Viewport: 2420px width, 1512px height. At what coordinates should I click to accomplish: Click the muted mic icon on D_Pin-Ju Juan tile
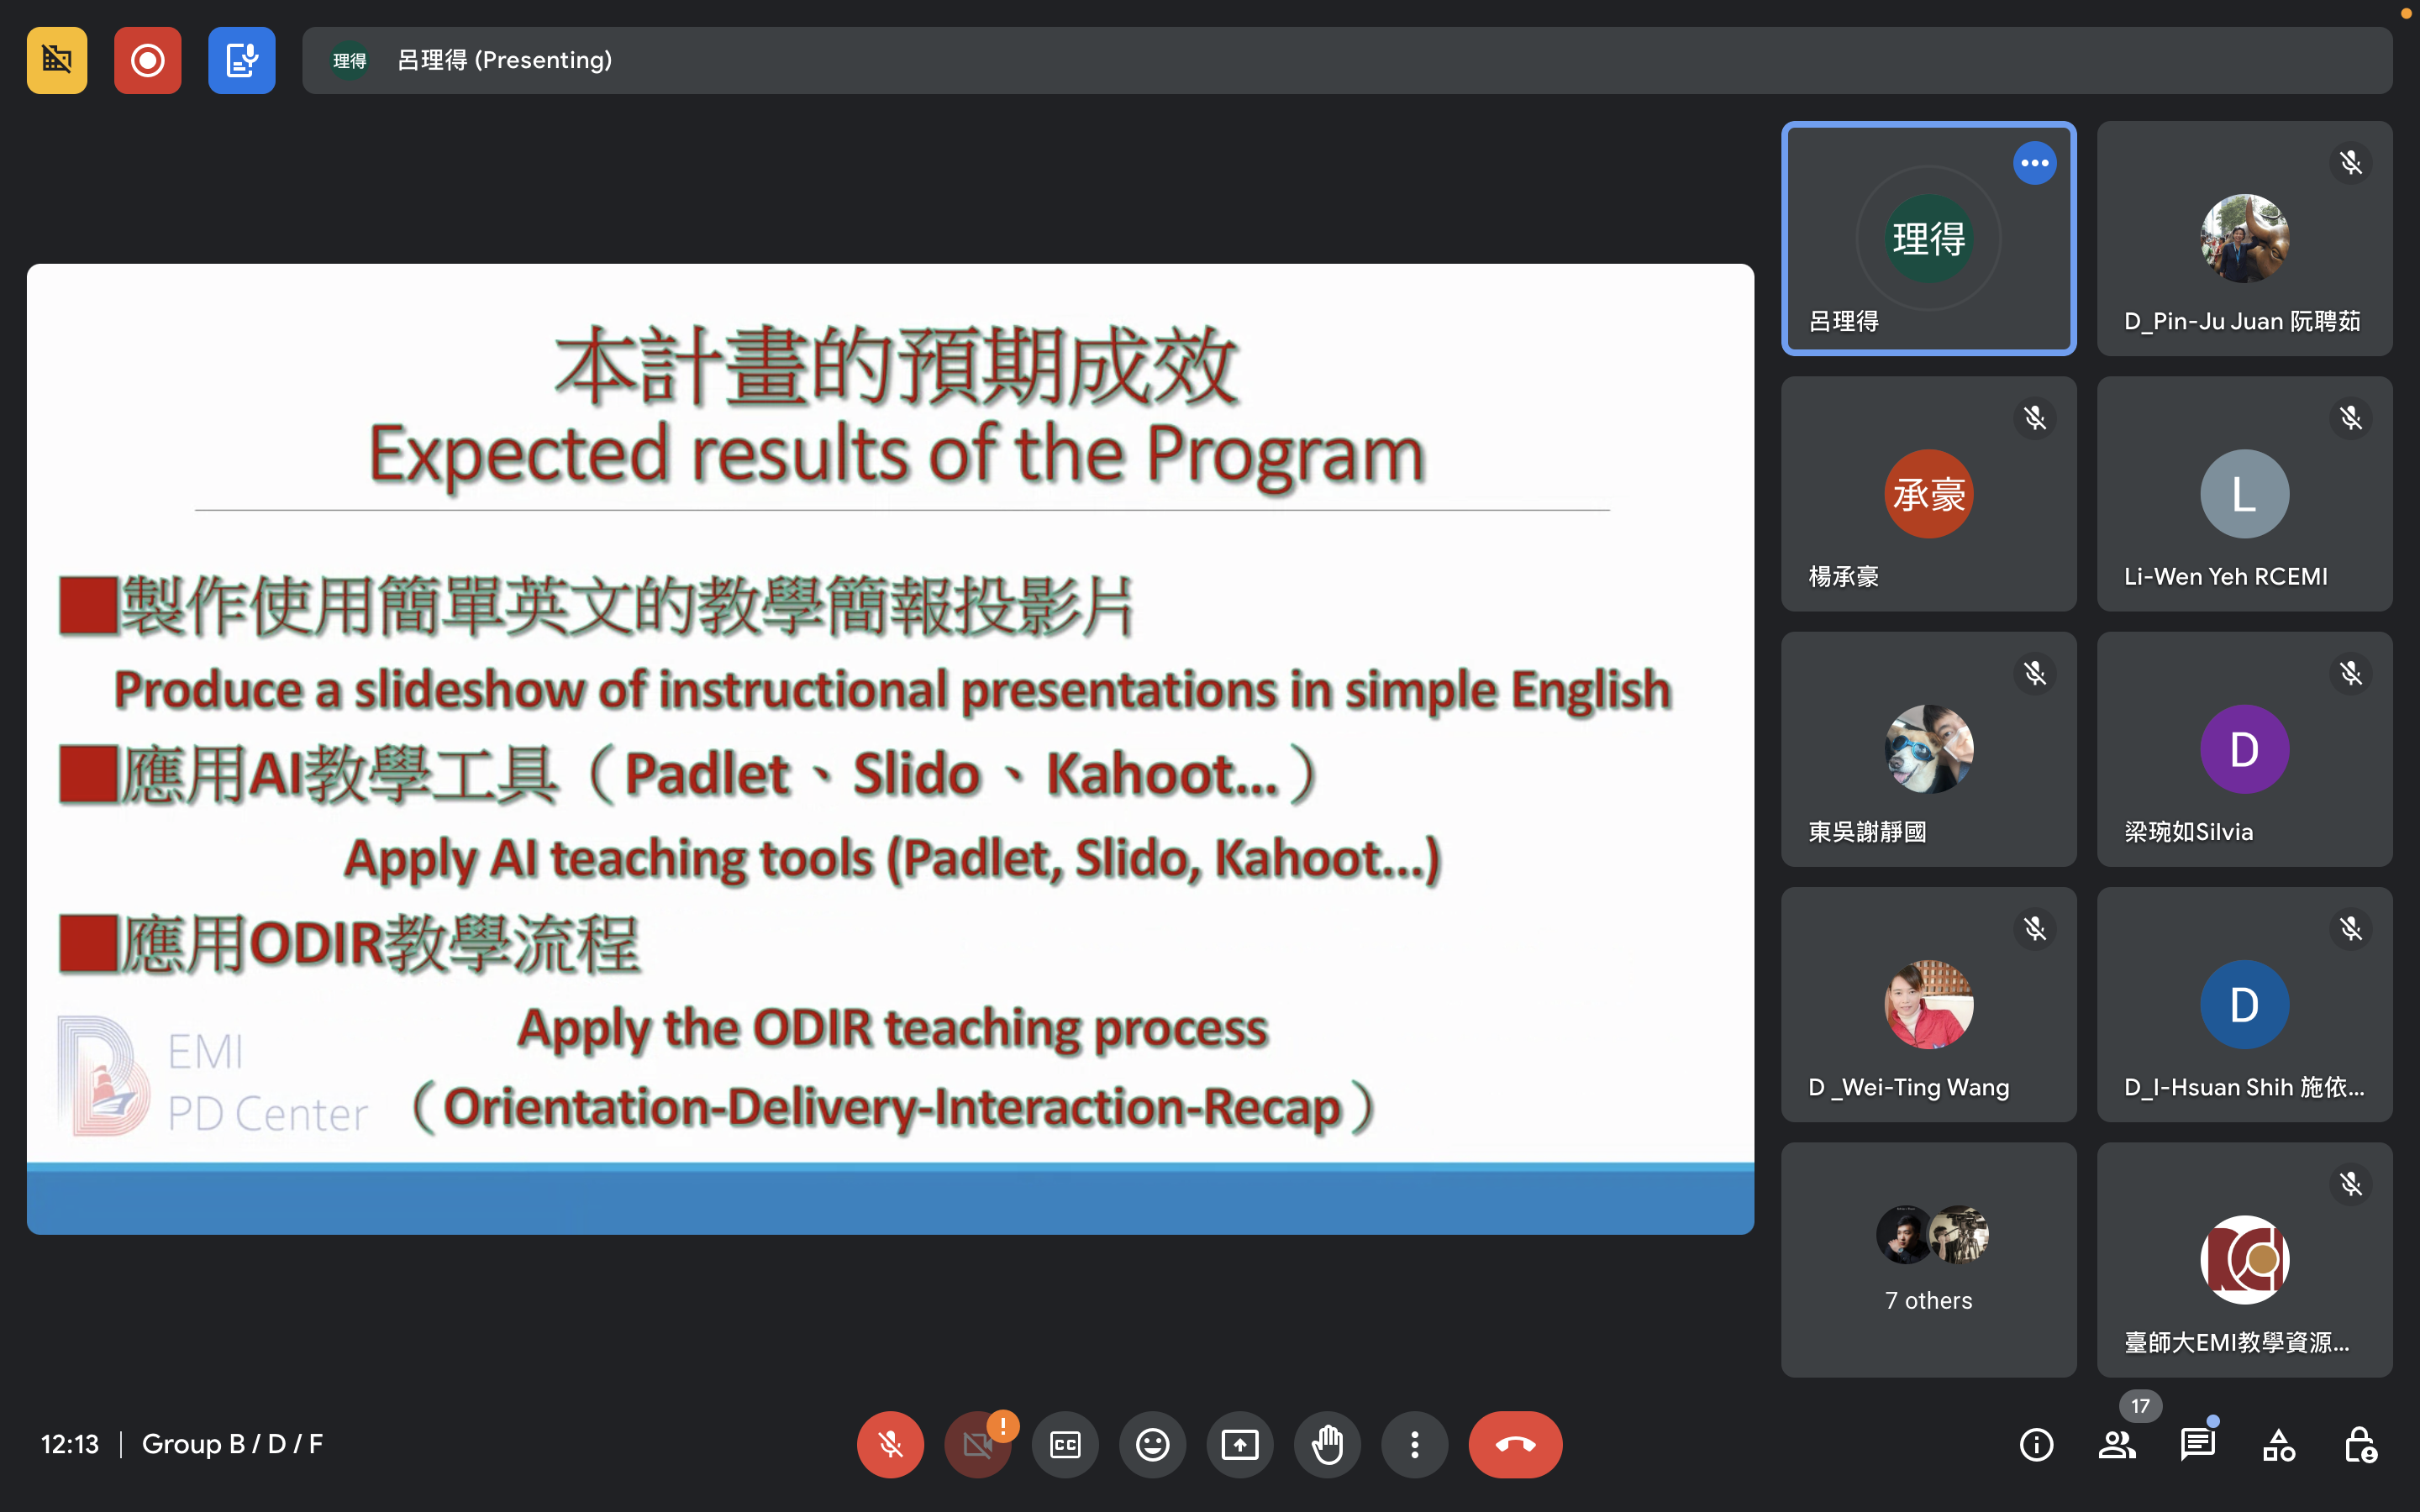click(x=2350, y=163)
